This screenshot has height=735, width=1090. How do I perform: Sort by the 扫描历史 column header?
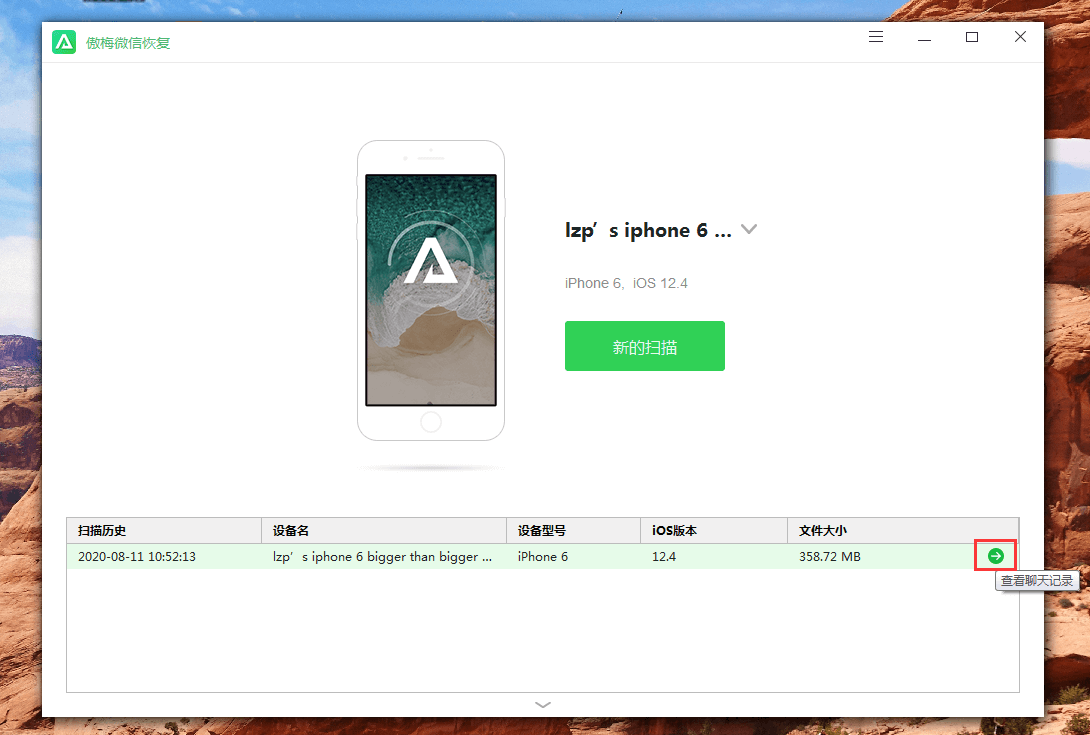(102, 530)
